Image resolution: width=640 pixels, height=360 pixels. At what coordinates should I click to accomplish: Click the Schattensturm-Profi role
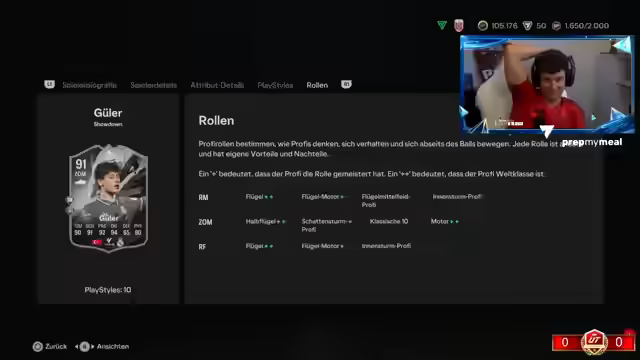327,225
